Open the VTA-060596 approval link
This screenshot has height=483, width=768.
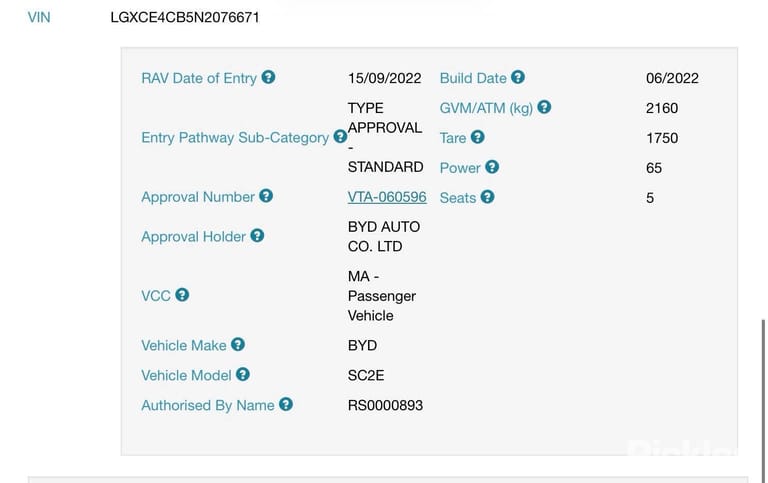click(387, 197)
